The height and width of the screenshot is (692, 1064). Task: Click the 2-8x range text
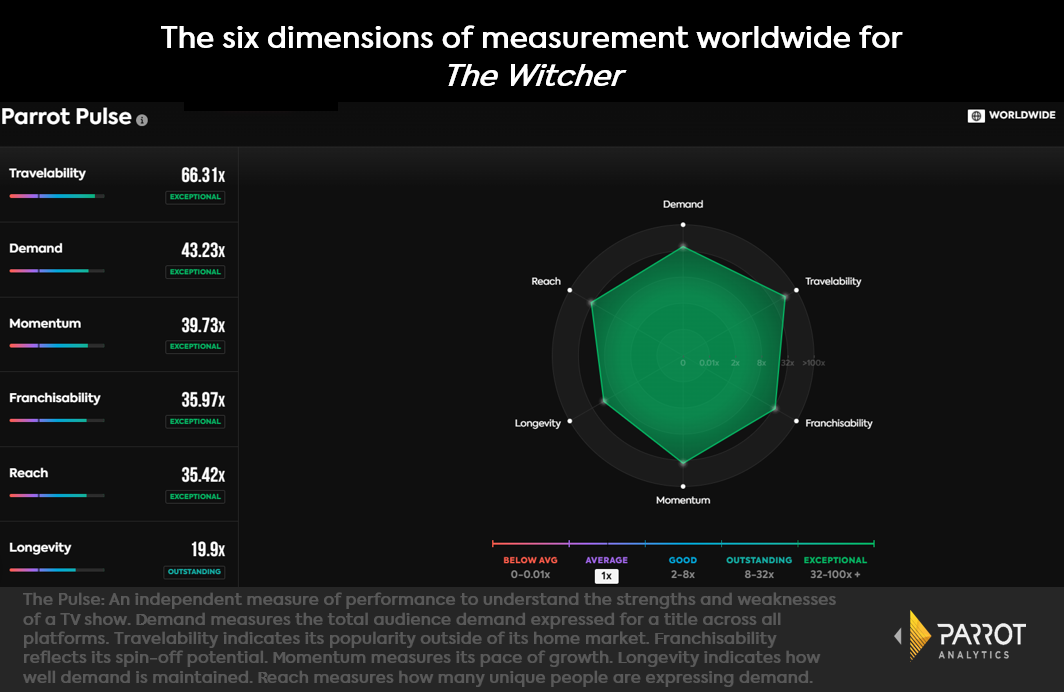click(x=683, y=575)
